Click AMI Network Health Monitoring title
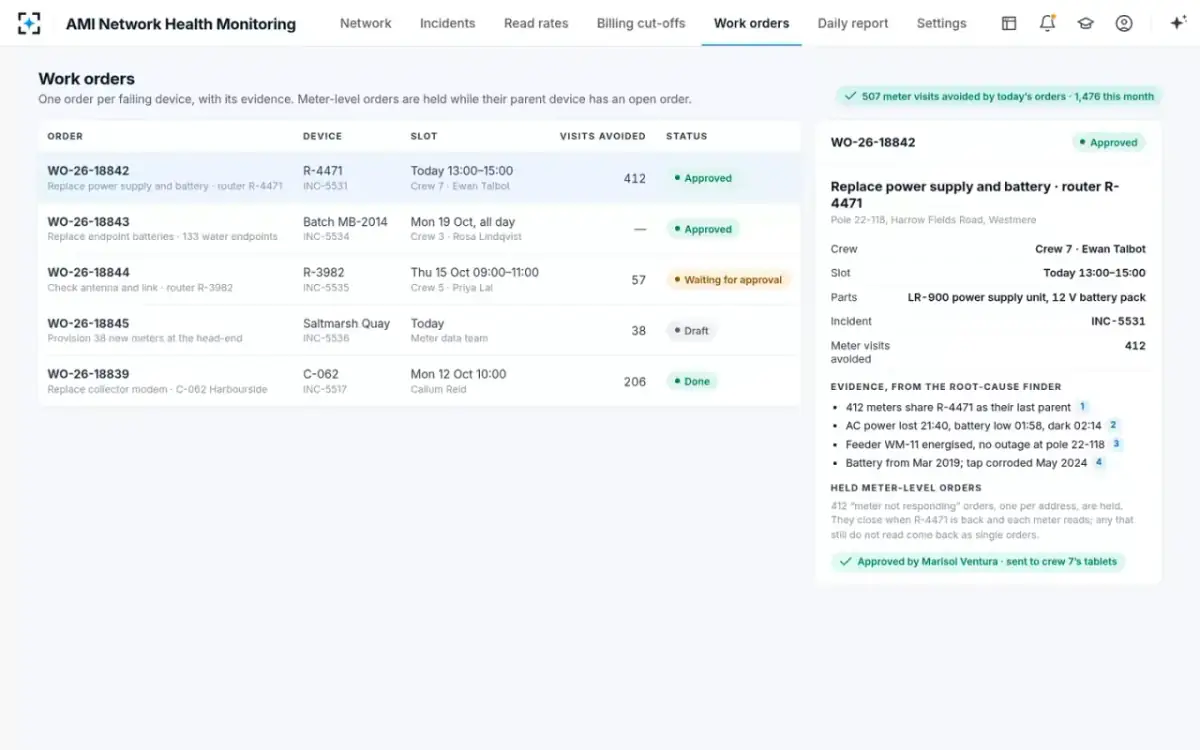1200x750 pixels. [x=181, y=24]
